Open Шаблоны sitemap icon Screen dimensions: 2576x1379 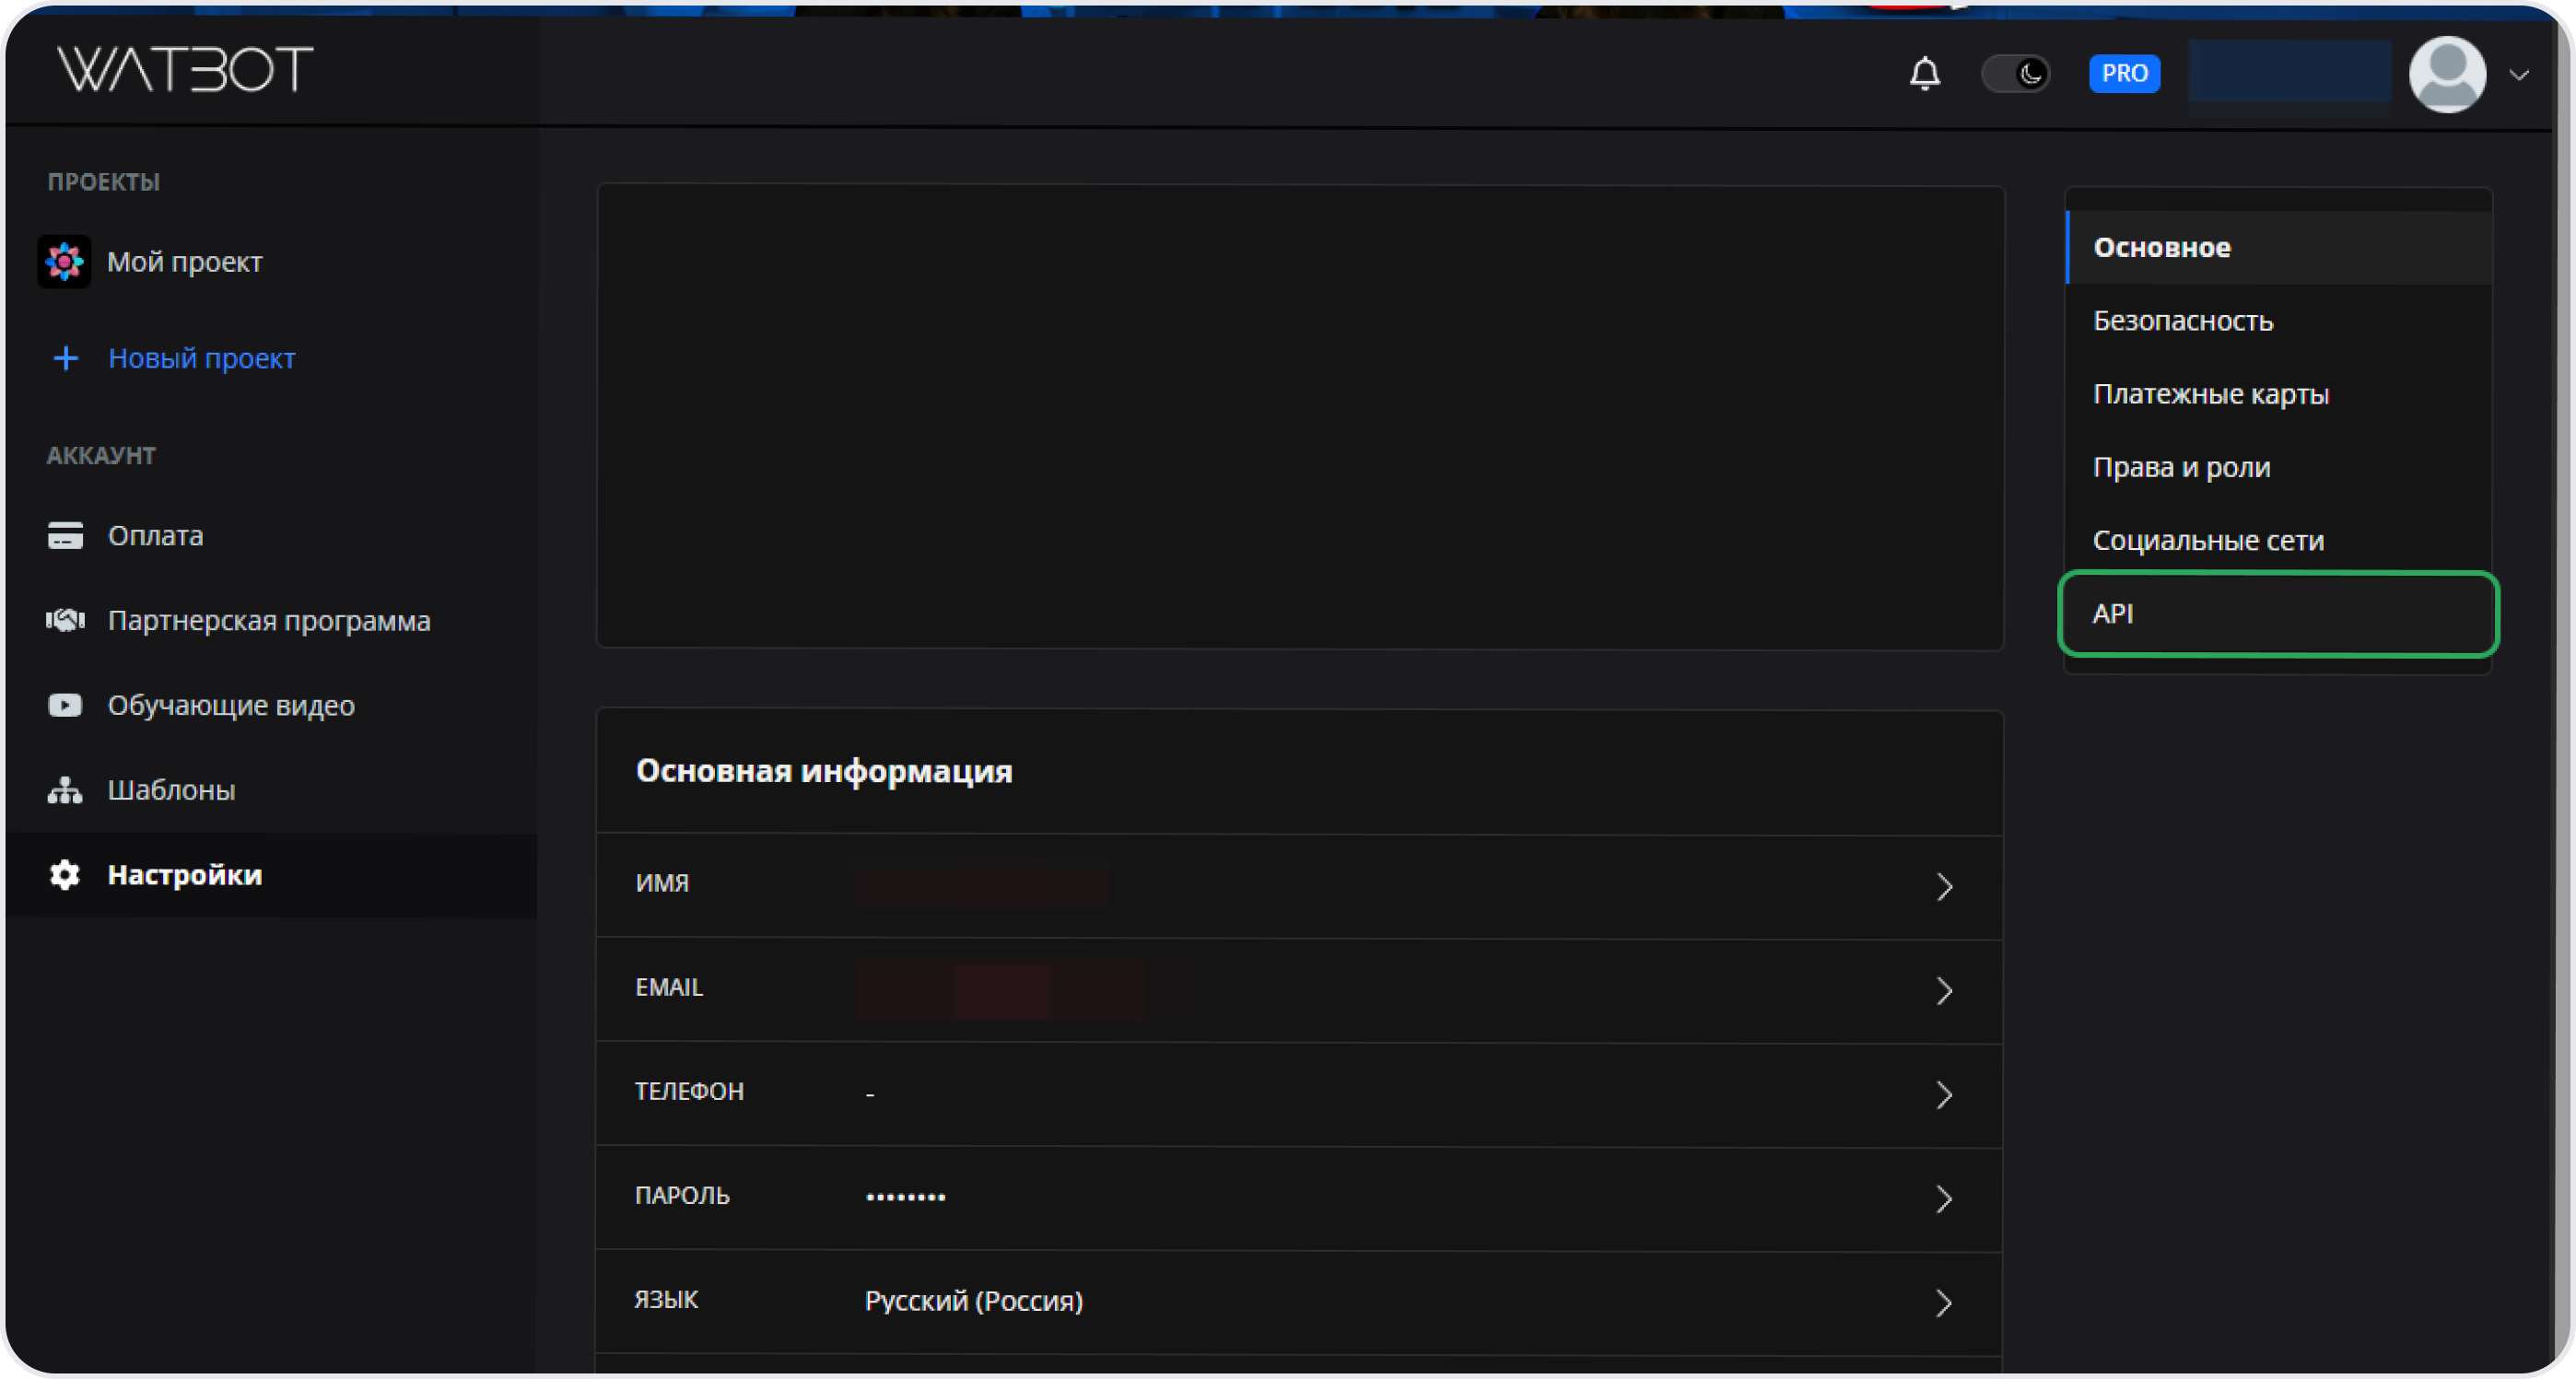coord(66,791)
